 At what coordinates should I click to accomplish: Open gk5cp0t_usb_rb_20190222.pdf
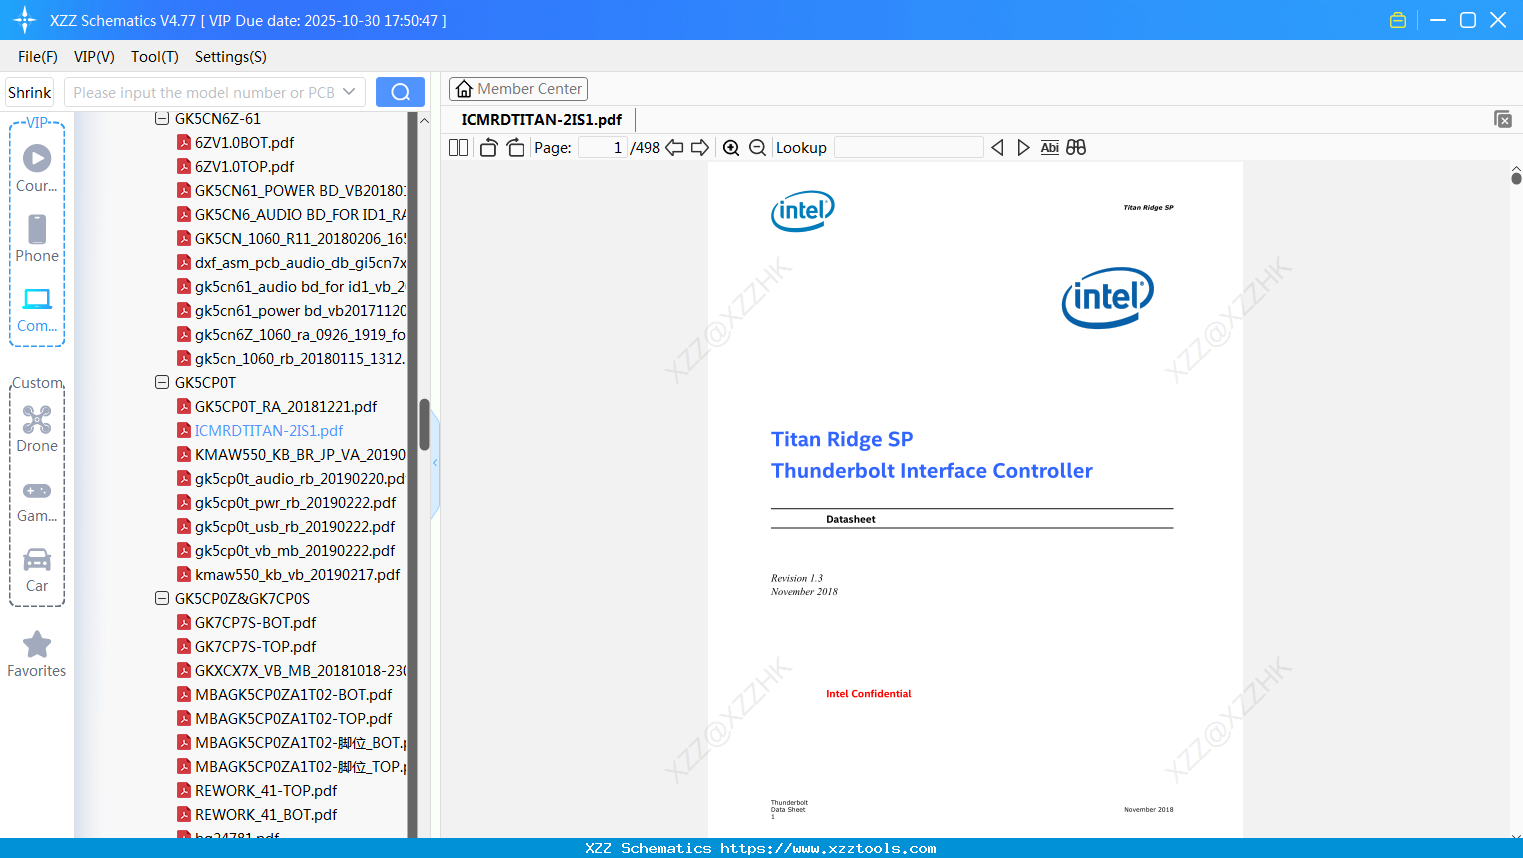(x=295, y=527)
